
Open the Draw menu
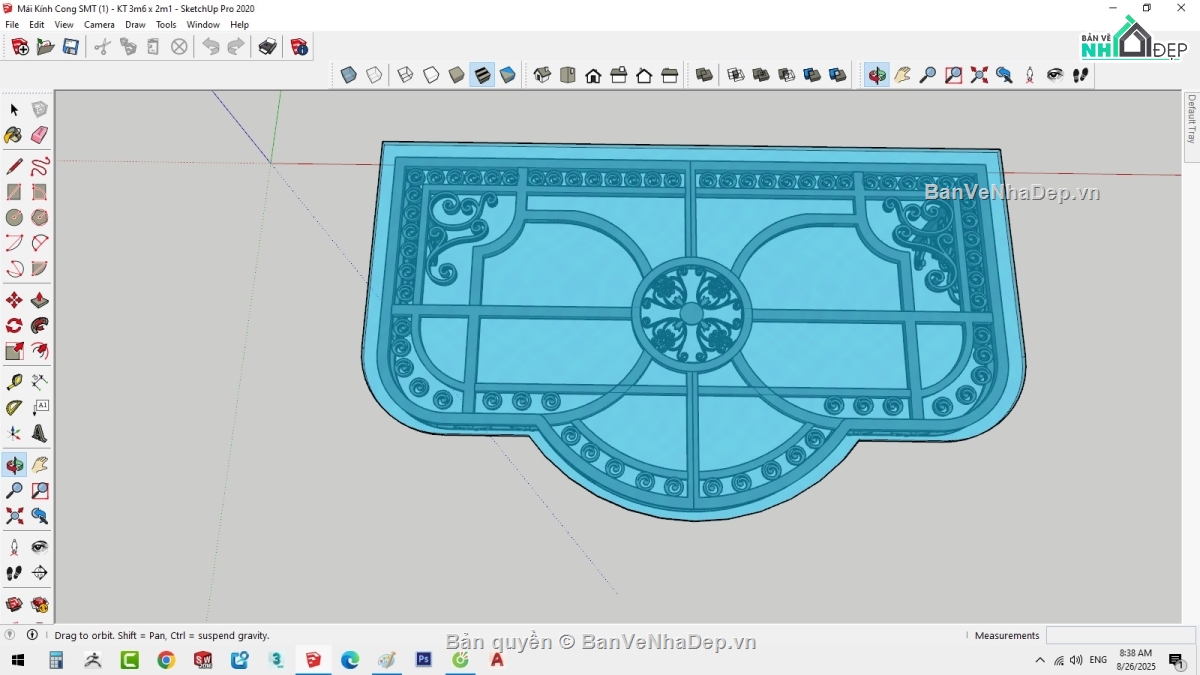click(x=135, y=25)
